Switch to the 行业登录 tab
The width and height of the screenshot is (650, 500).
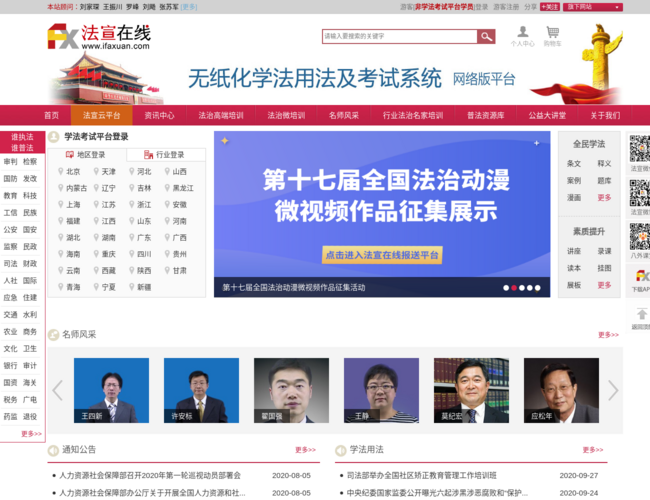pyautogui.click(x=166, y=155)
